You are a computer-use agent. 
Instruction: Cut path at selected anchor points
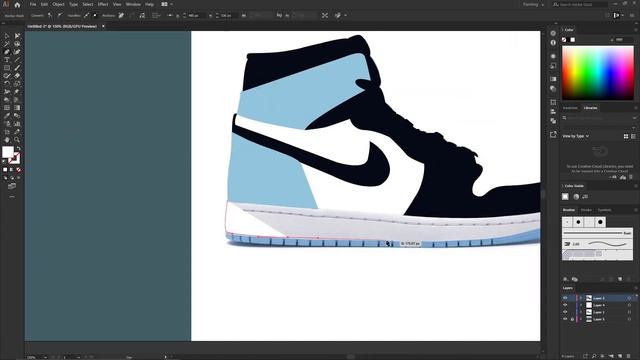(x=142, y=16)
